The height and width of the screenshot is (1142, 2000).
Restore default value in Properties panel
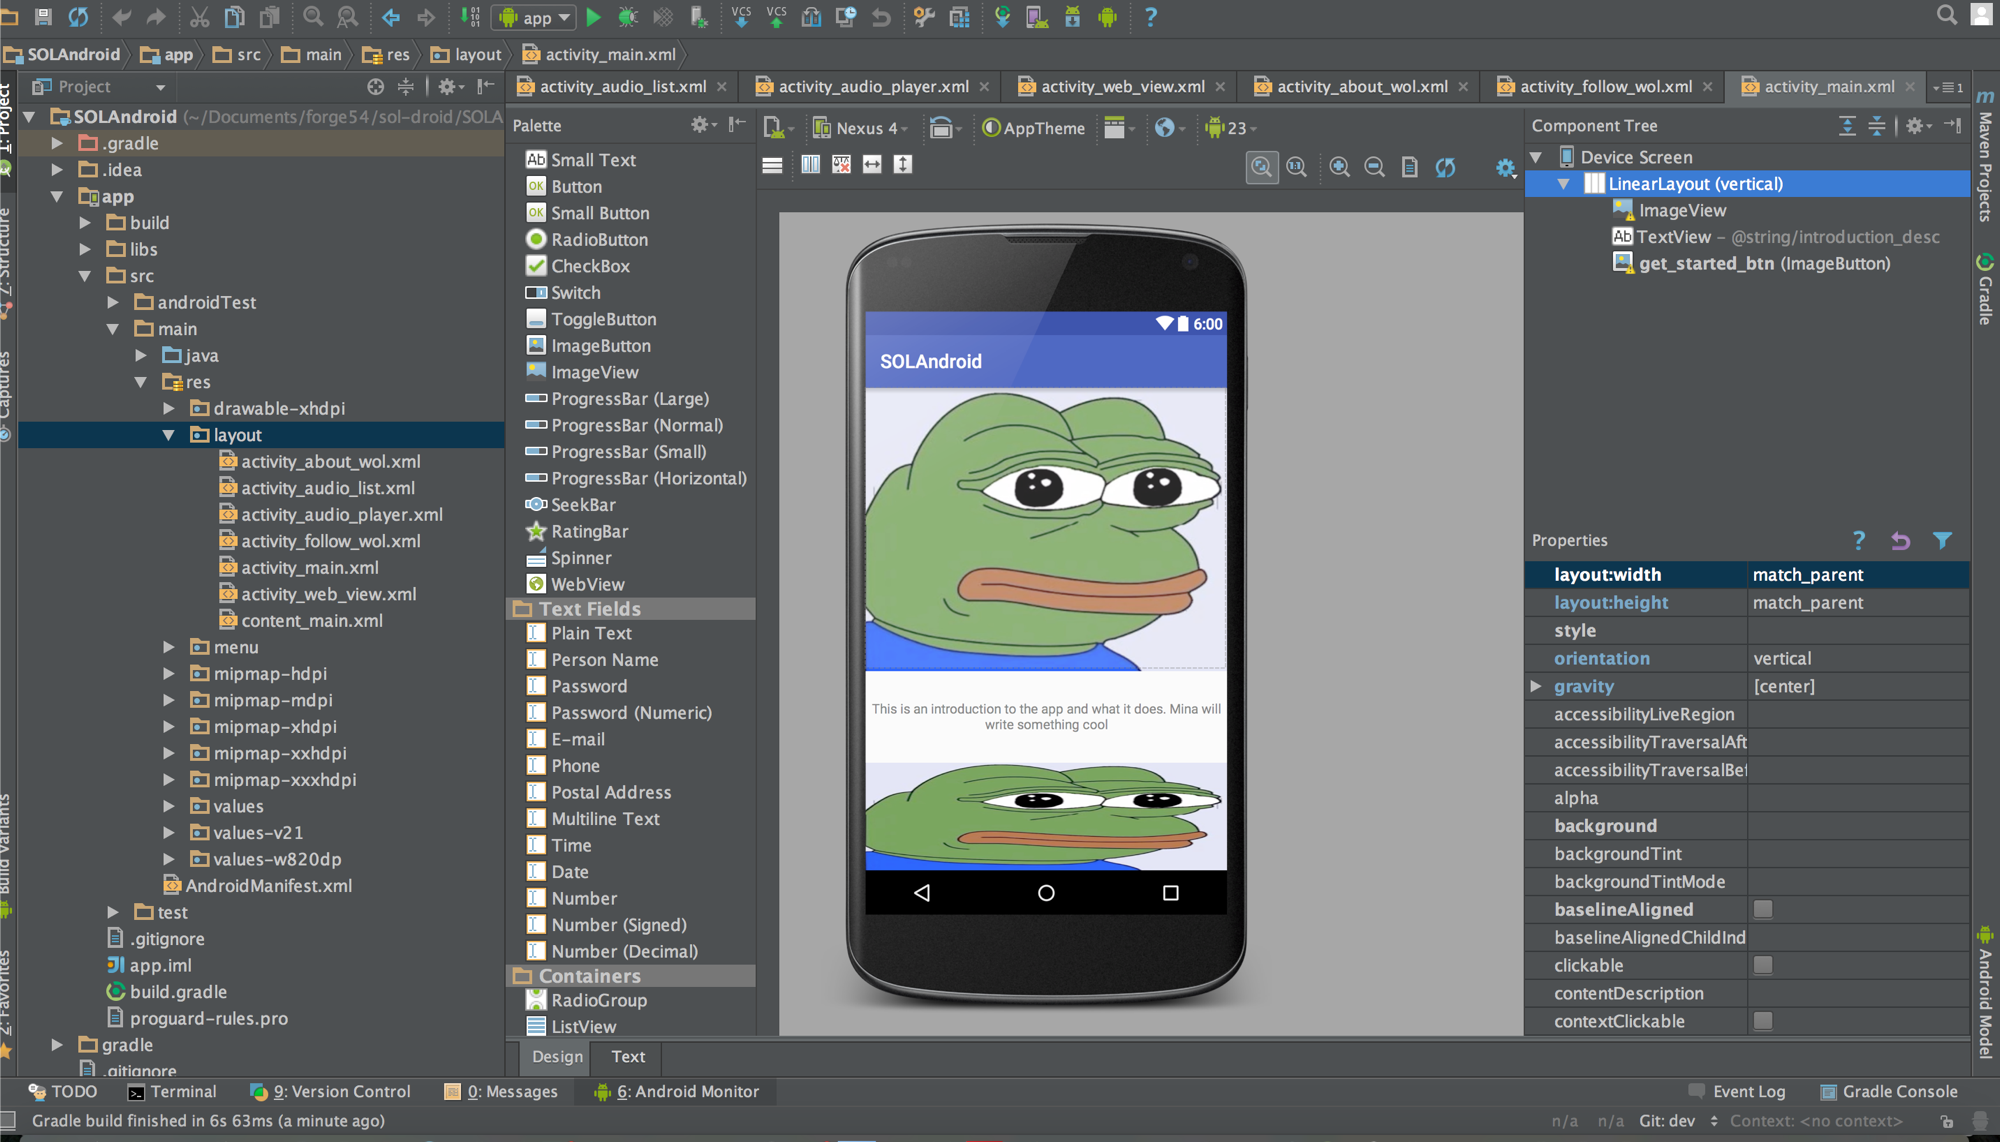pyautogui.click(x=1900, y=540)
